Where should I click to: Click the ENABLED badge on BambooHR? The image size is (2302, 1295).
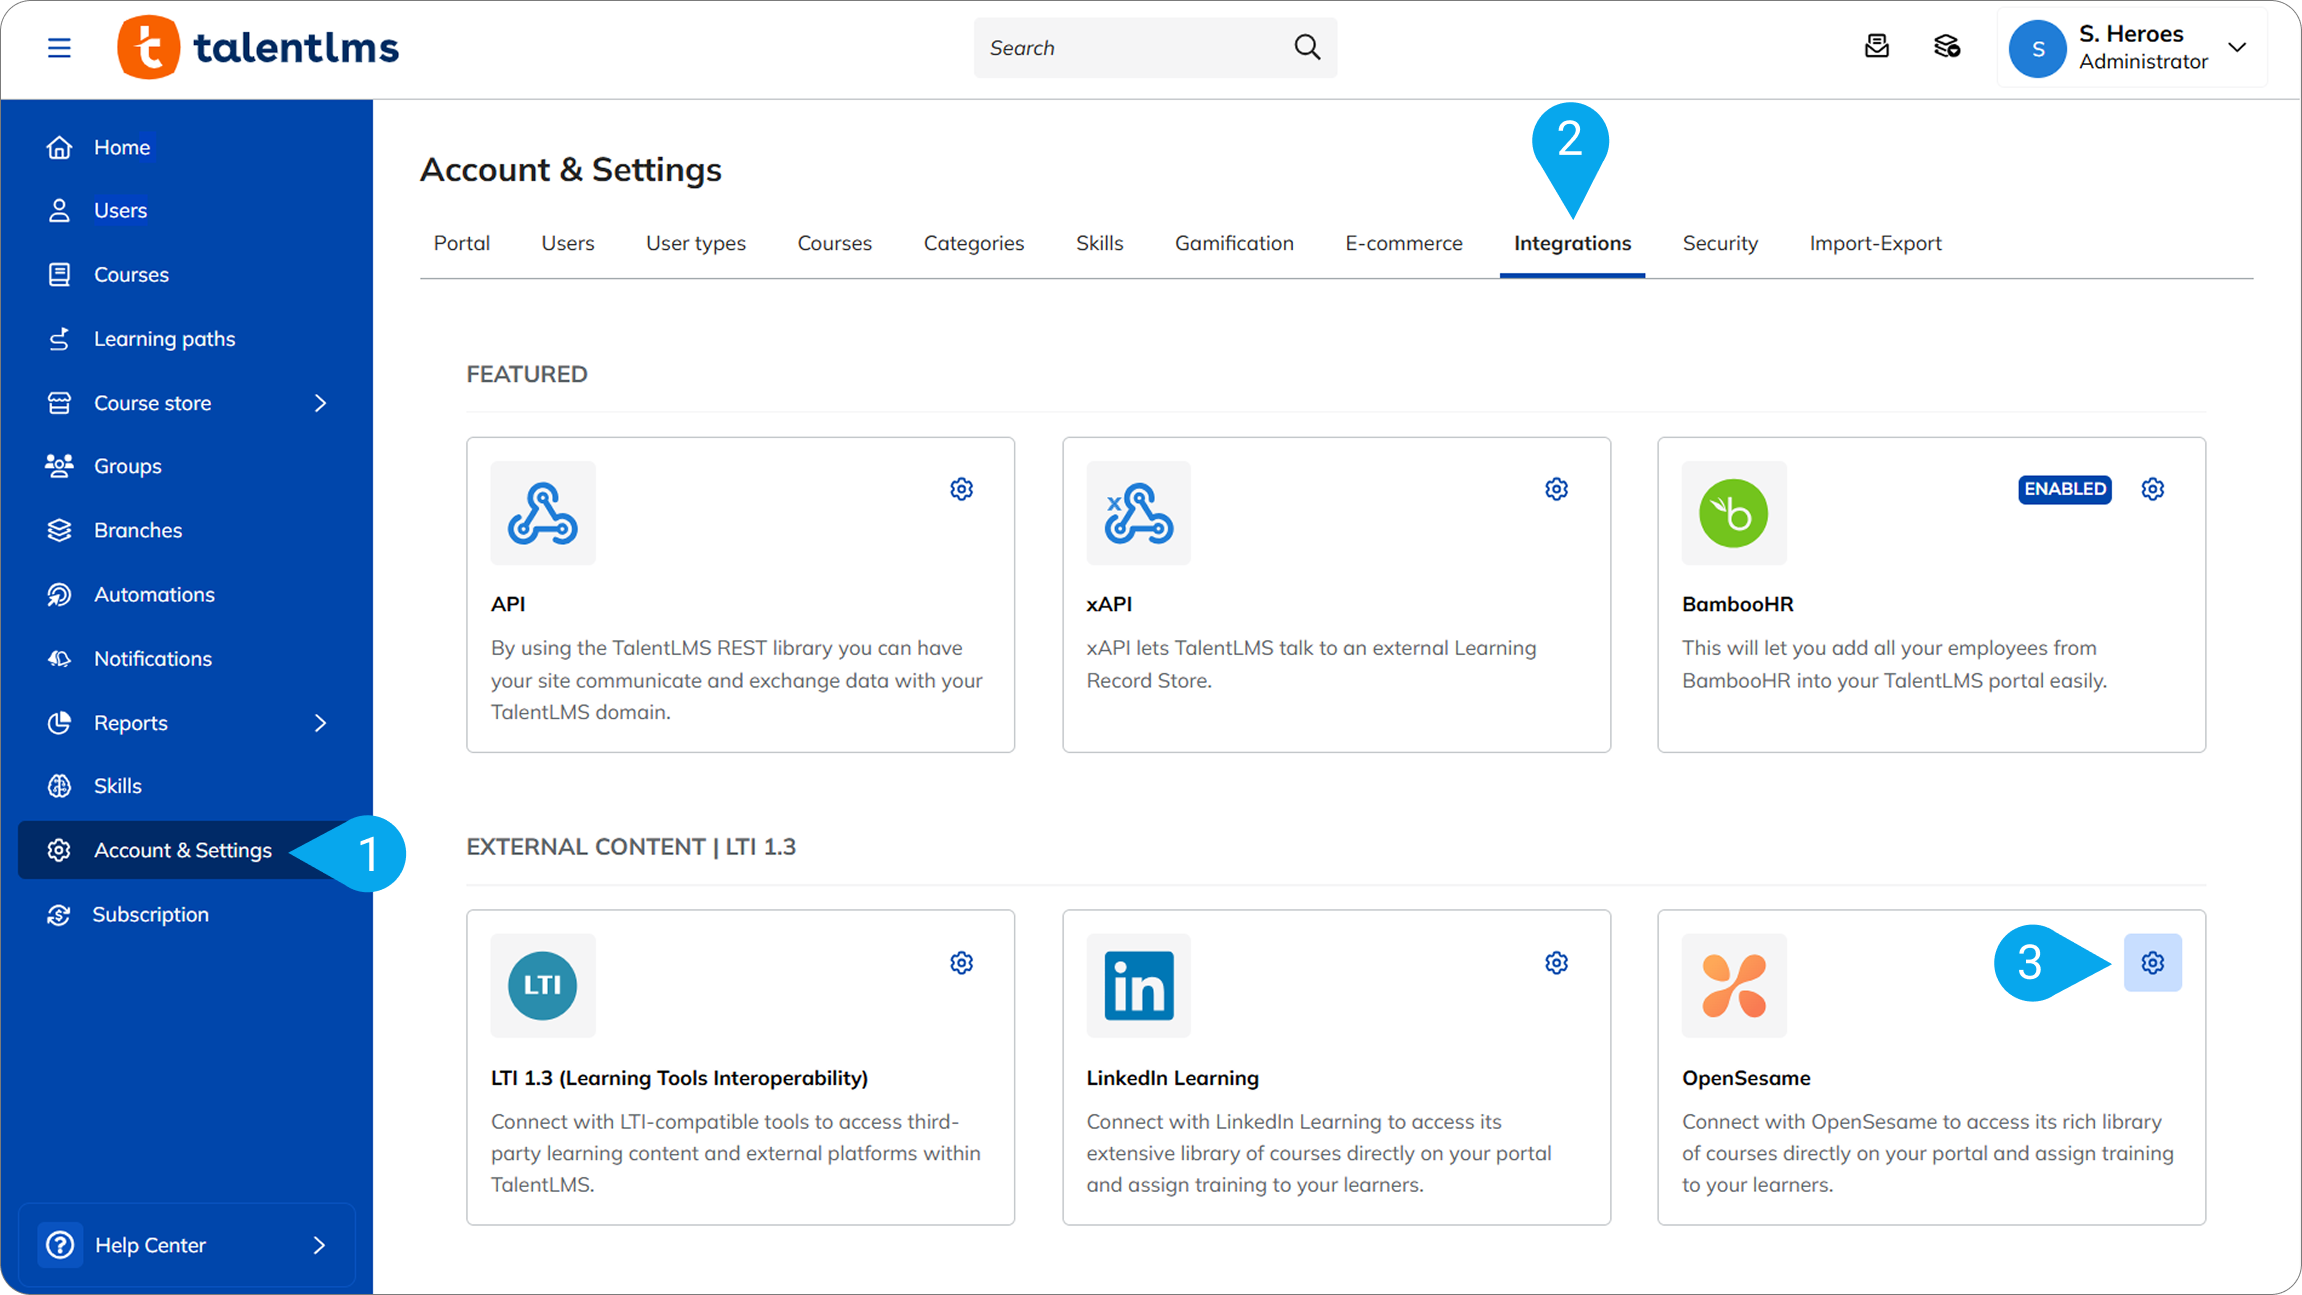[x=2064, y=489]
